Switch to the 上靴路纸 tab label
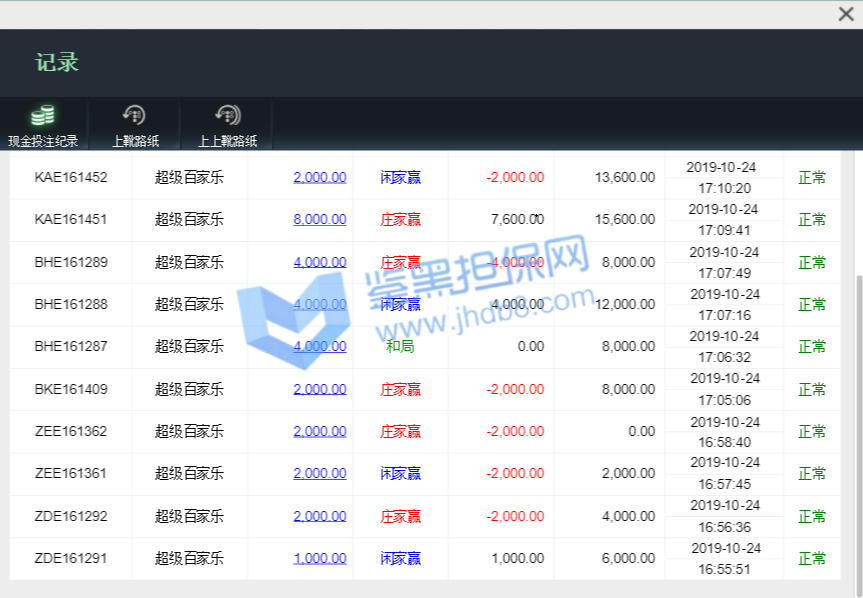863x598 pixels. pyautogui.click(x=135, y=141)
